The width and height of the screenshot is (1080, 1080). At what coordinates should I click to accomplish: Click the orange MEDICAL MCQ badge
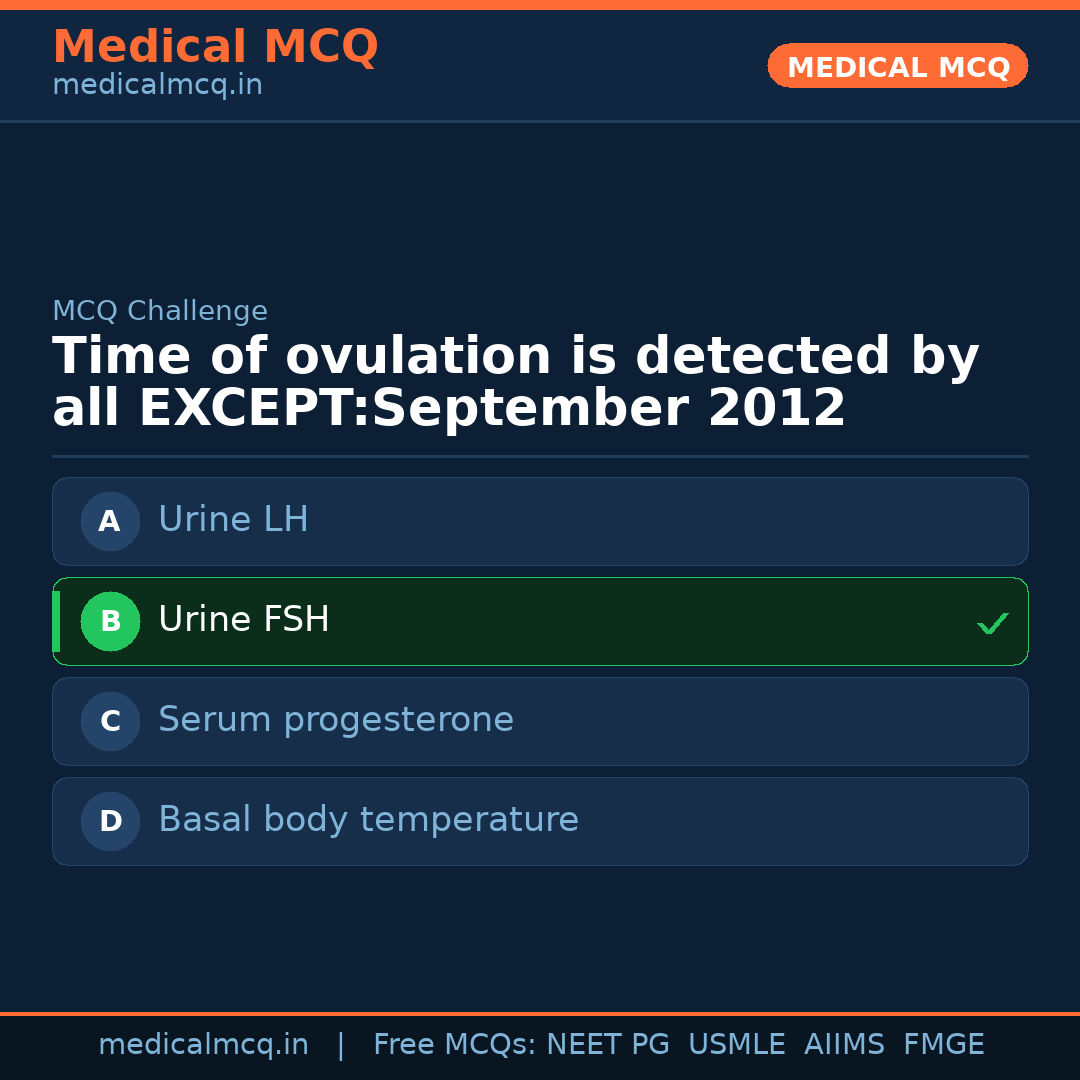coord(897,66)
